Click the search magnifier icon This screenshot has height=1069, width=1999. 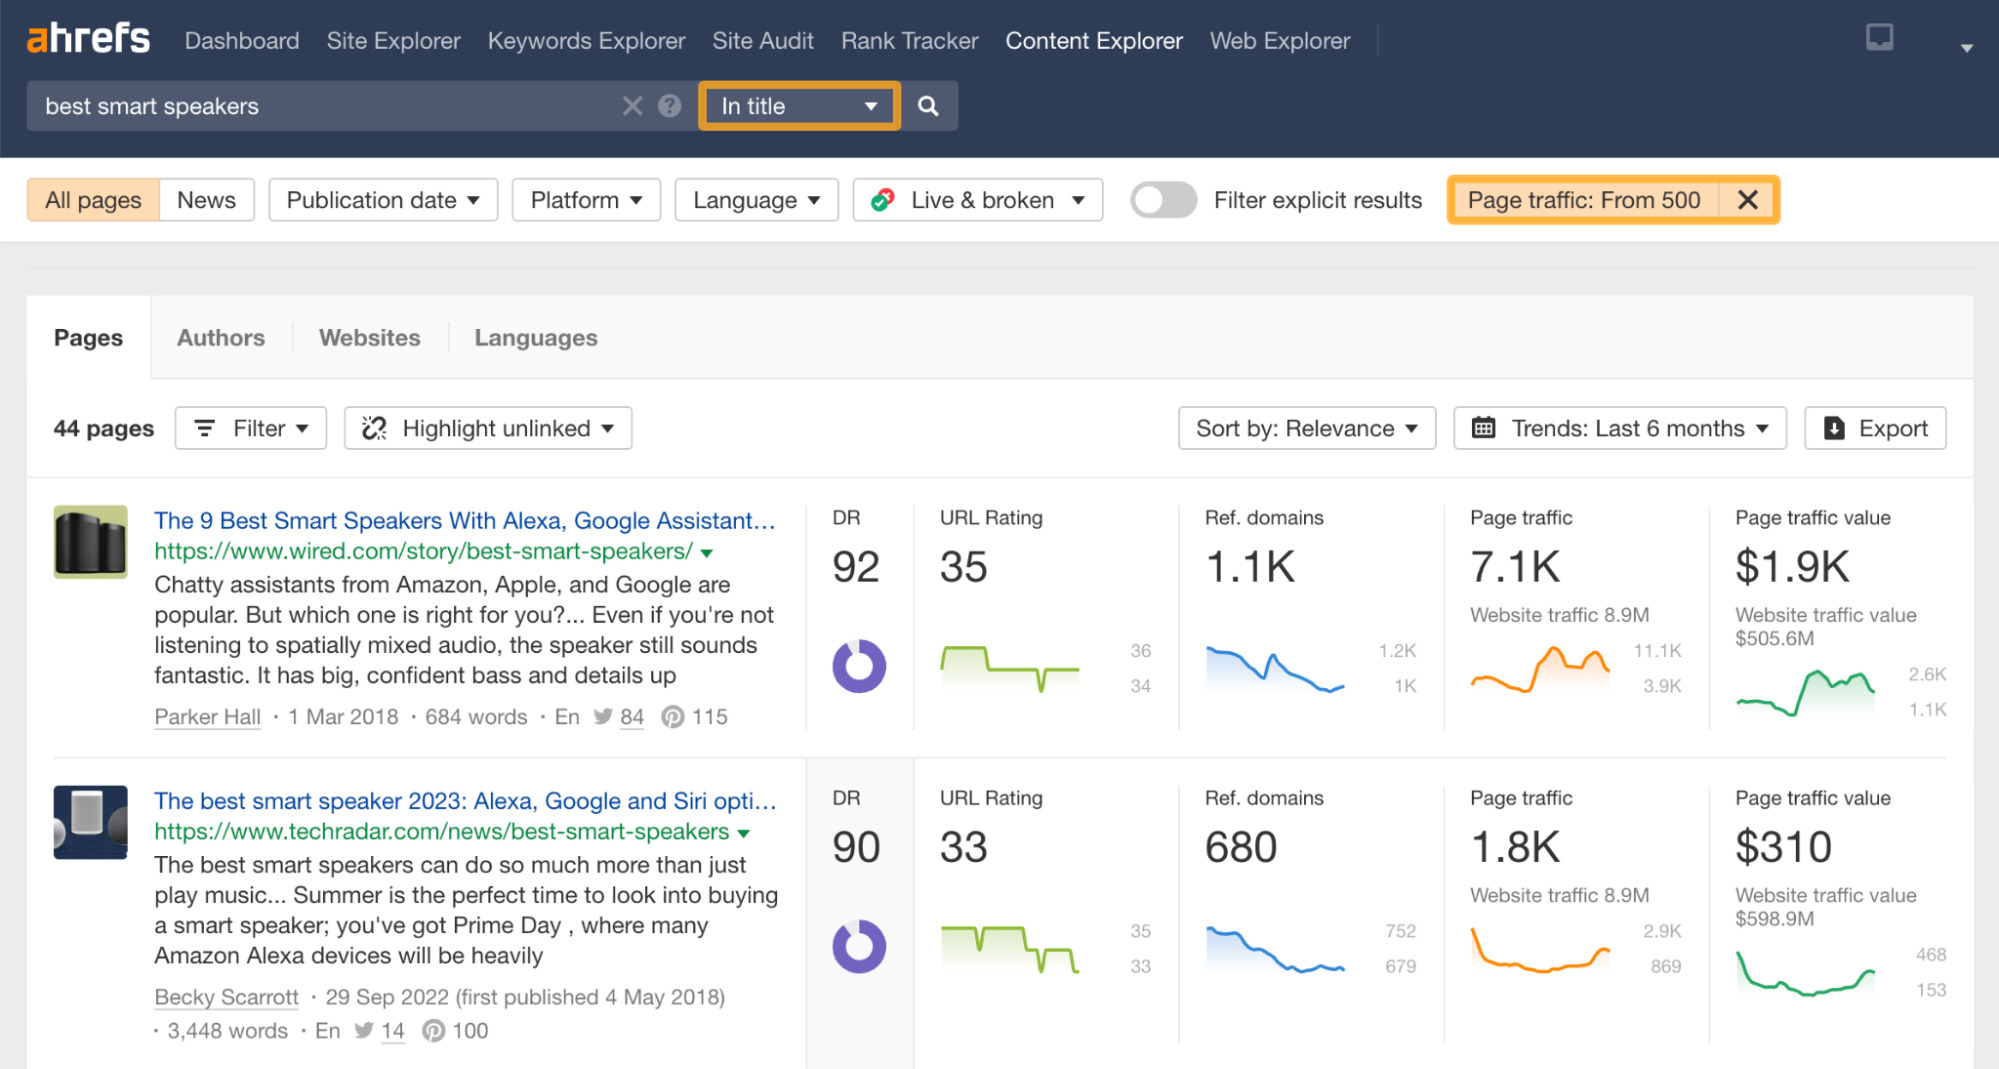point(929,105)
